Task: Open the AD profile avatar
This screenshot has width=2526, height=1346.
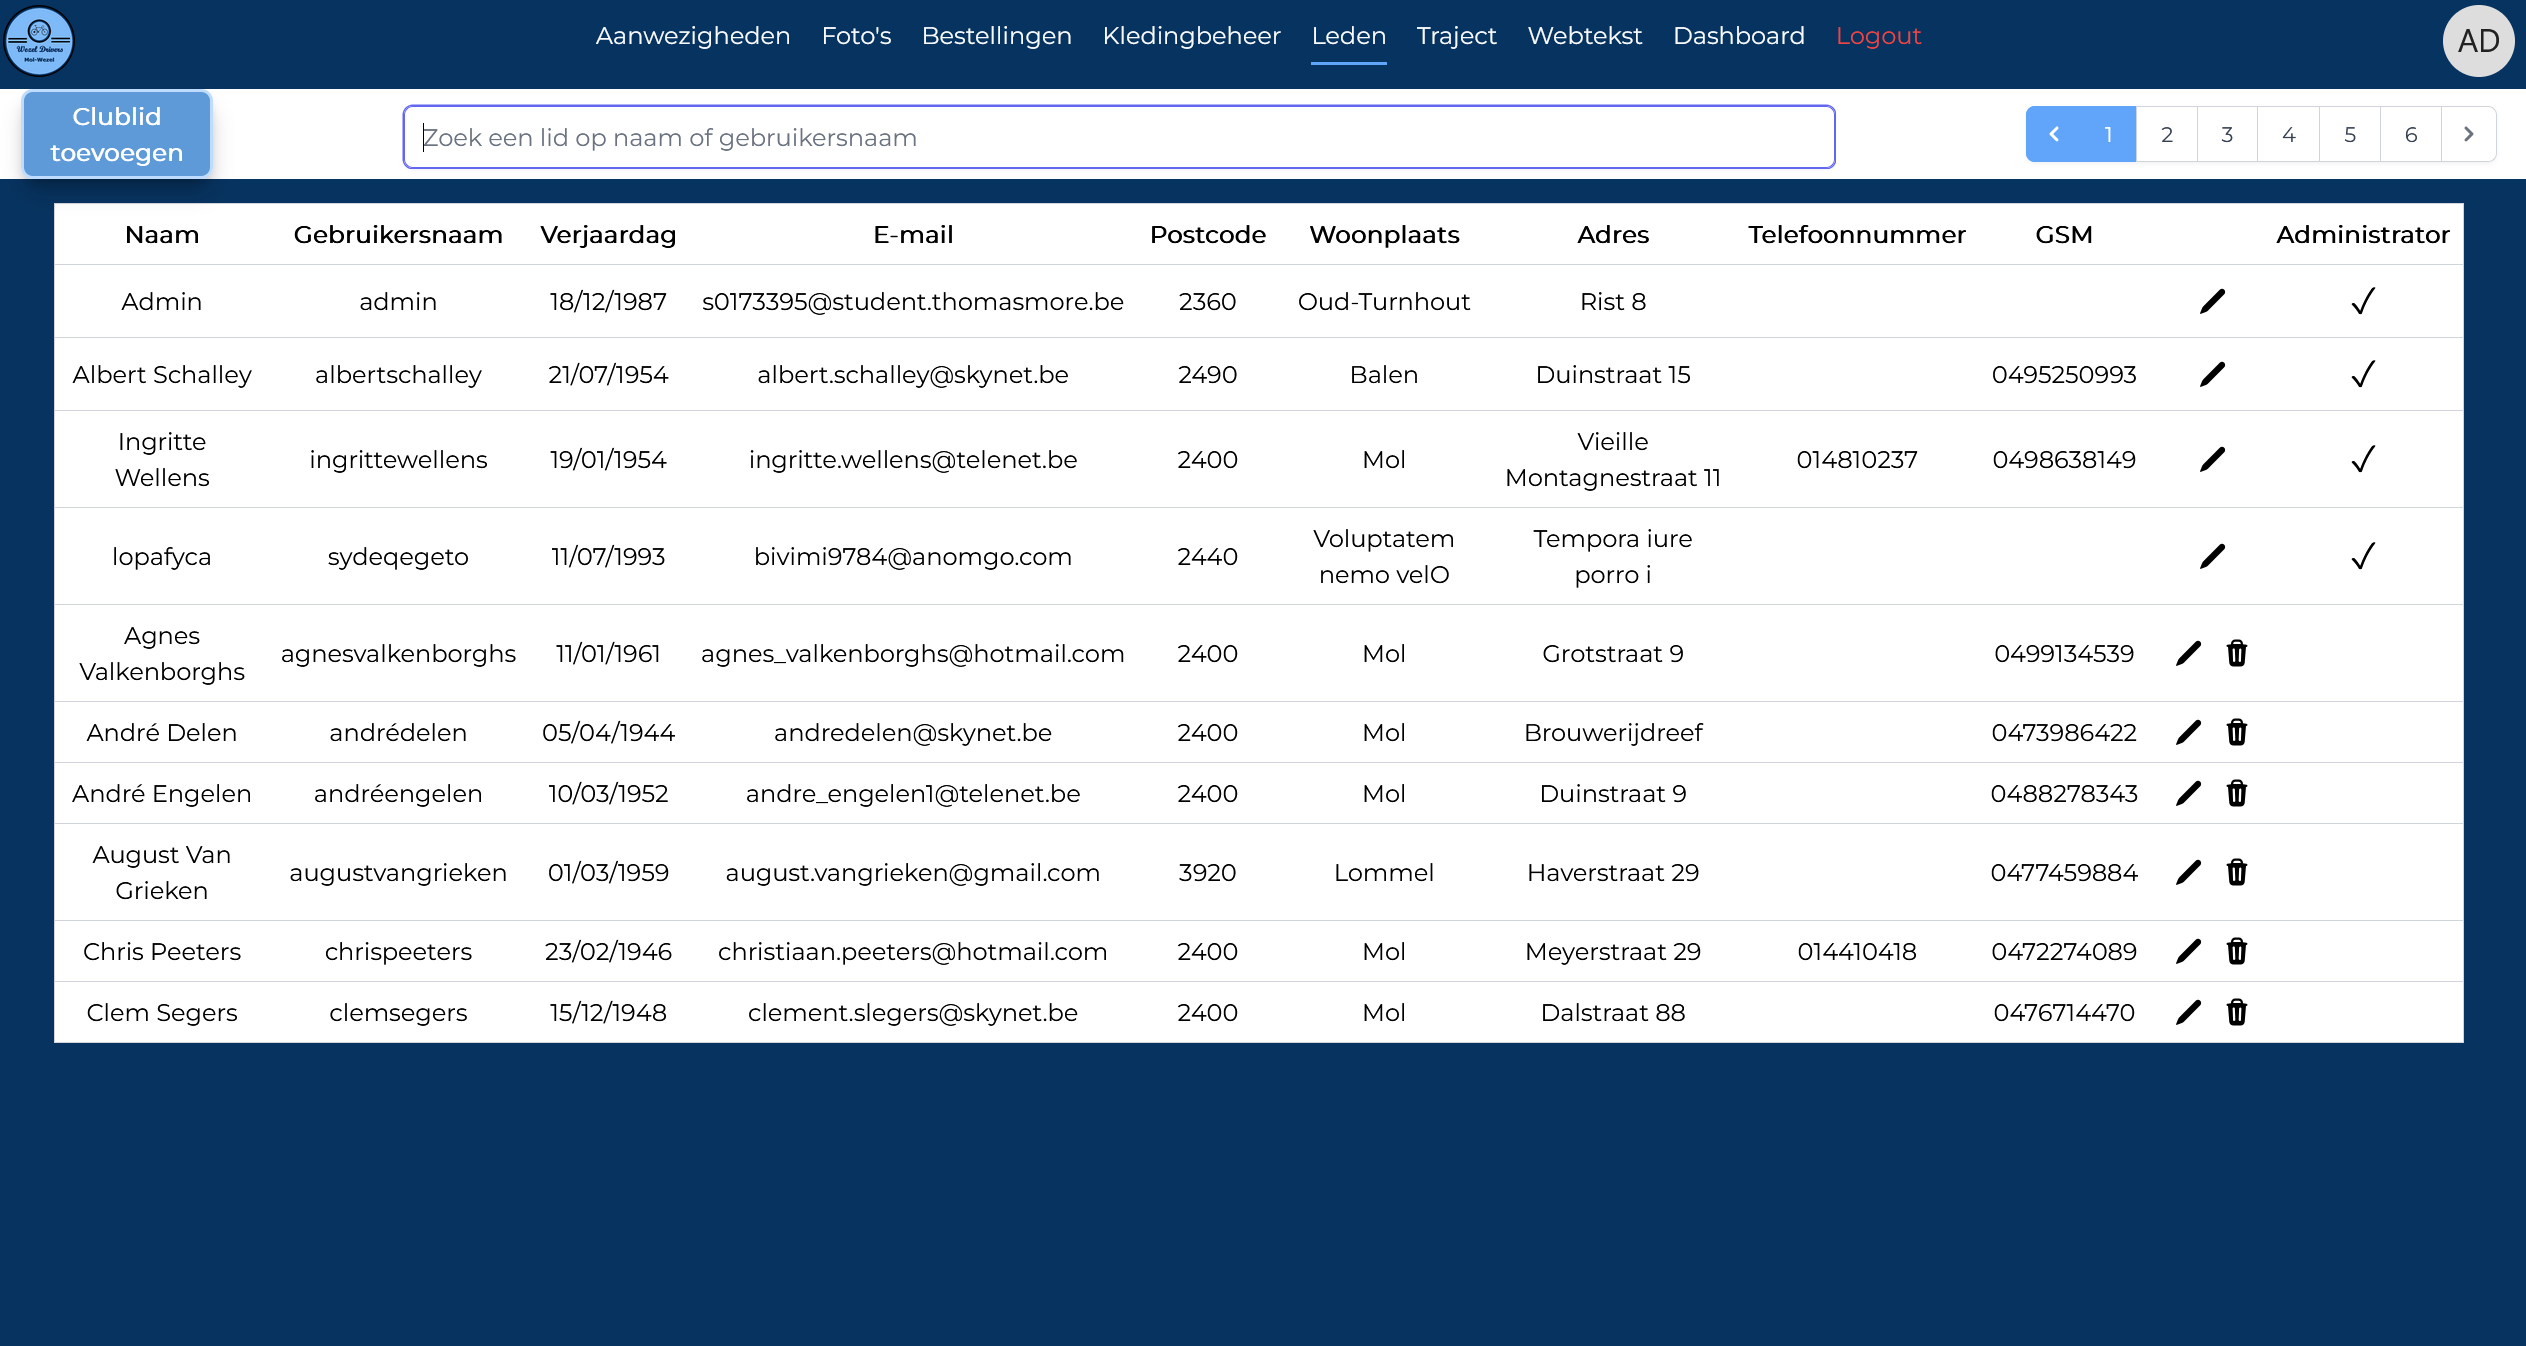Action: [x=2479, y=41]
